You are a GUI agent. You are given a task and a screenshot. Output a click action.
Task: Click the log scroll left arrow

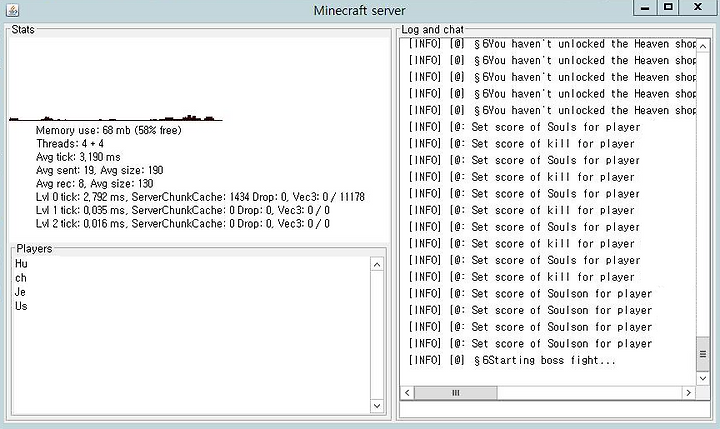tap(407, 393)
